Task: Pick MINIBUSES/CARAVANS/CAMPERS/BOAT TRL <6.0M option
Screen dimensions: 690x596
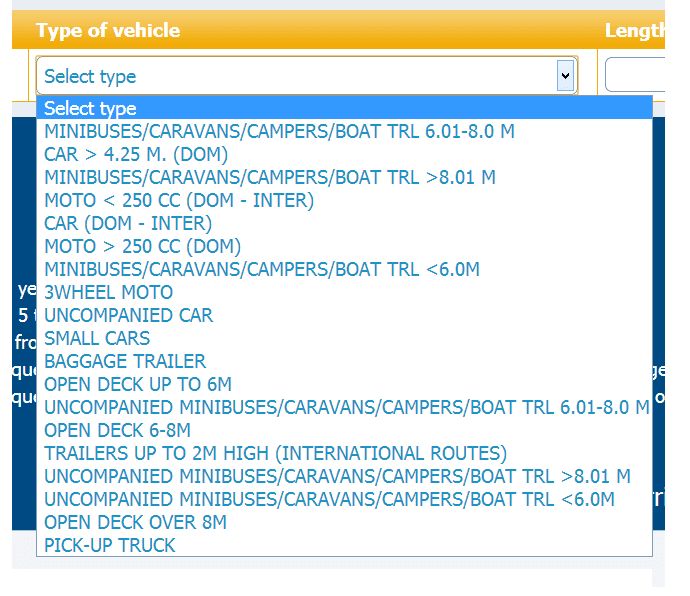Action: click(262, 269)
